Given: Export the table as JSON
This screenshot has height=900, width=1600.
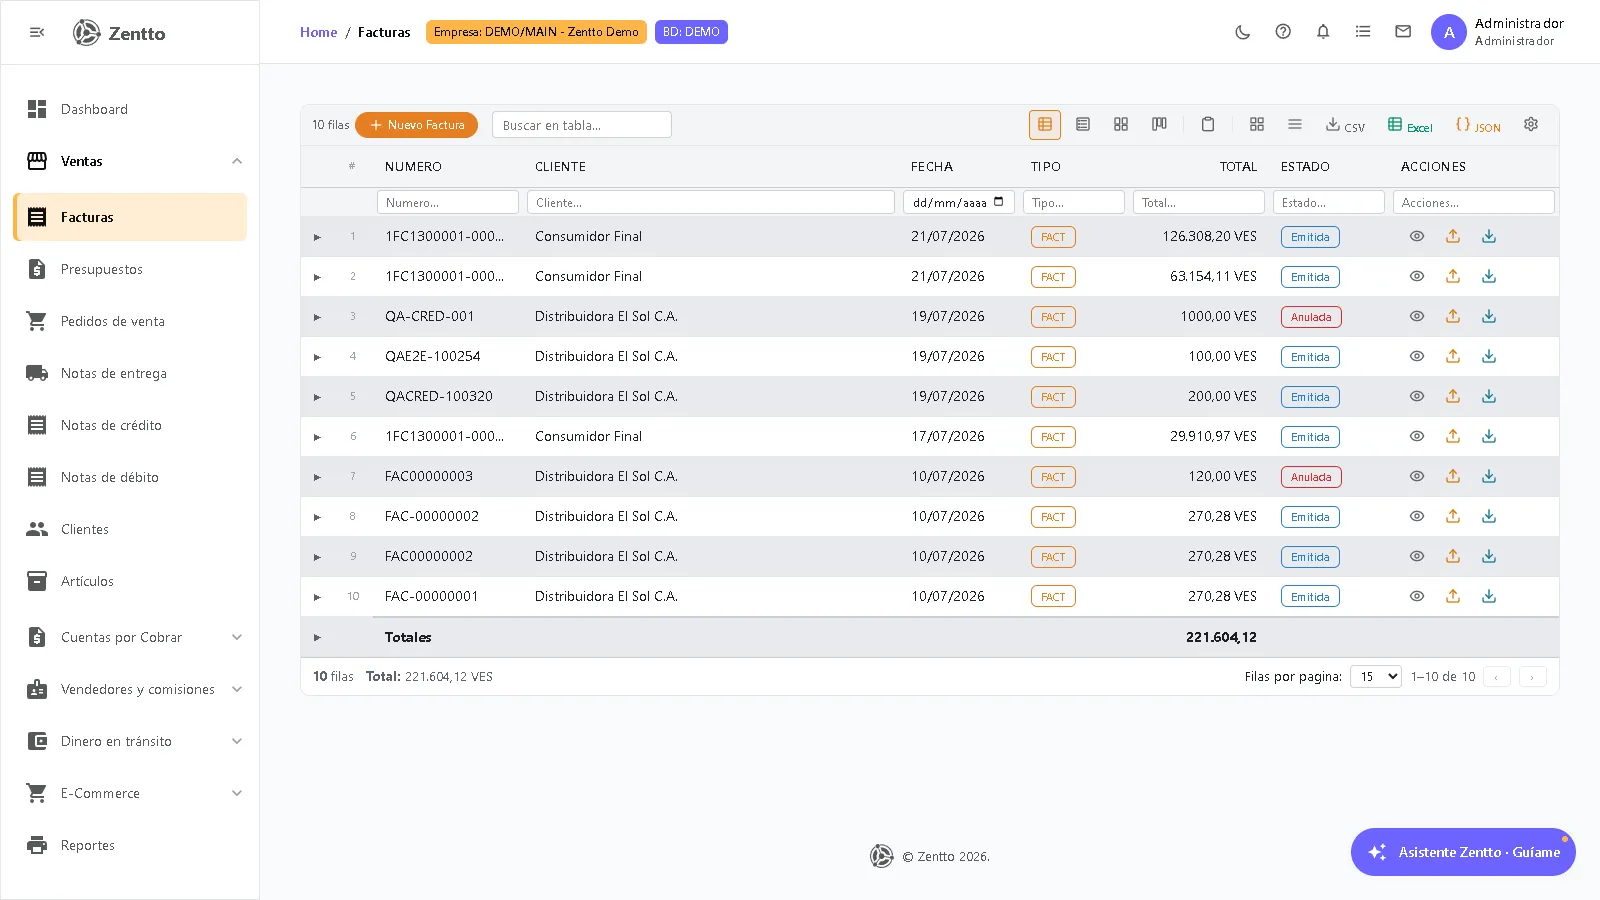Looking at the screenshot, I should (x=1478, y=125).
